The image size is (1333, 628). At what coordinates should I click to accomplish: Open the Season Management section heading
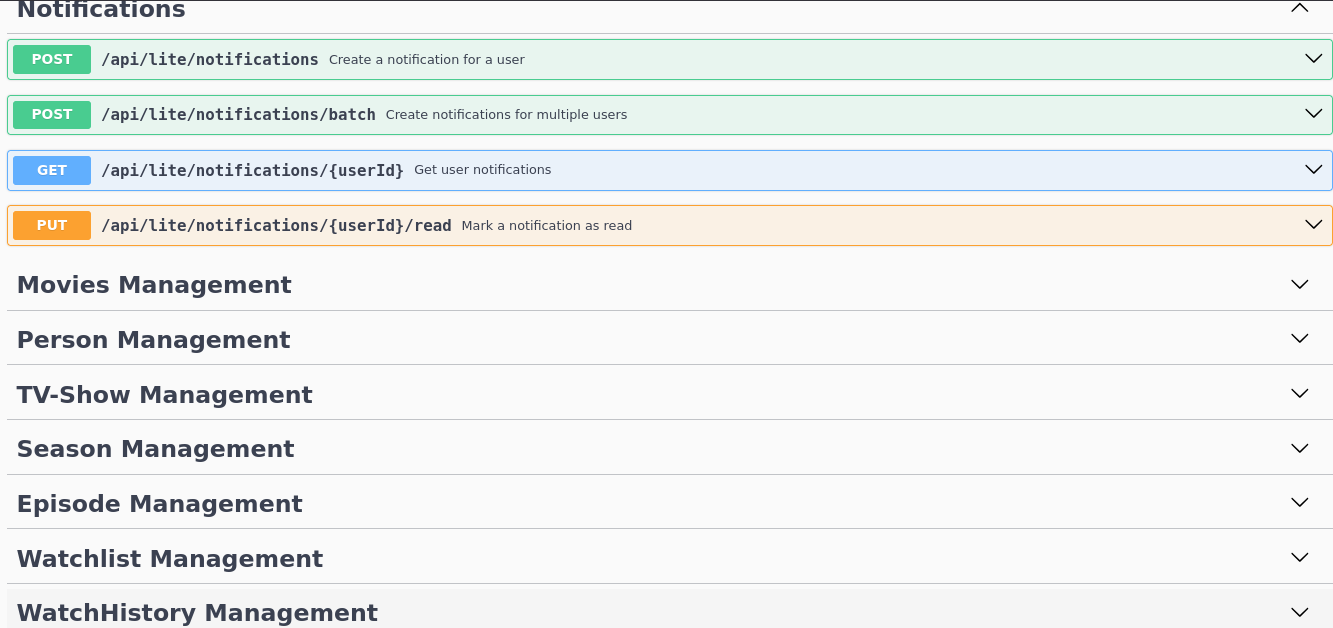click(x=156, y=449)
